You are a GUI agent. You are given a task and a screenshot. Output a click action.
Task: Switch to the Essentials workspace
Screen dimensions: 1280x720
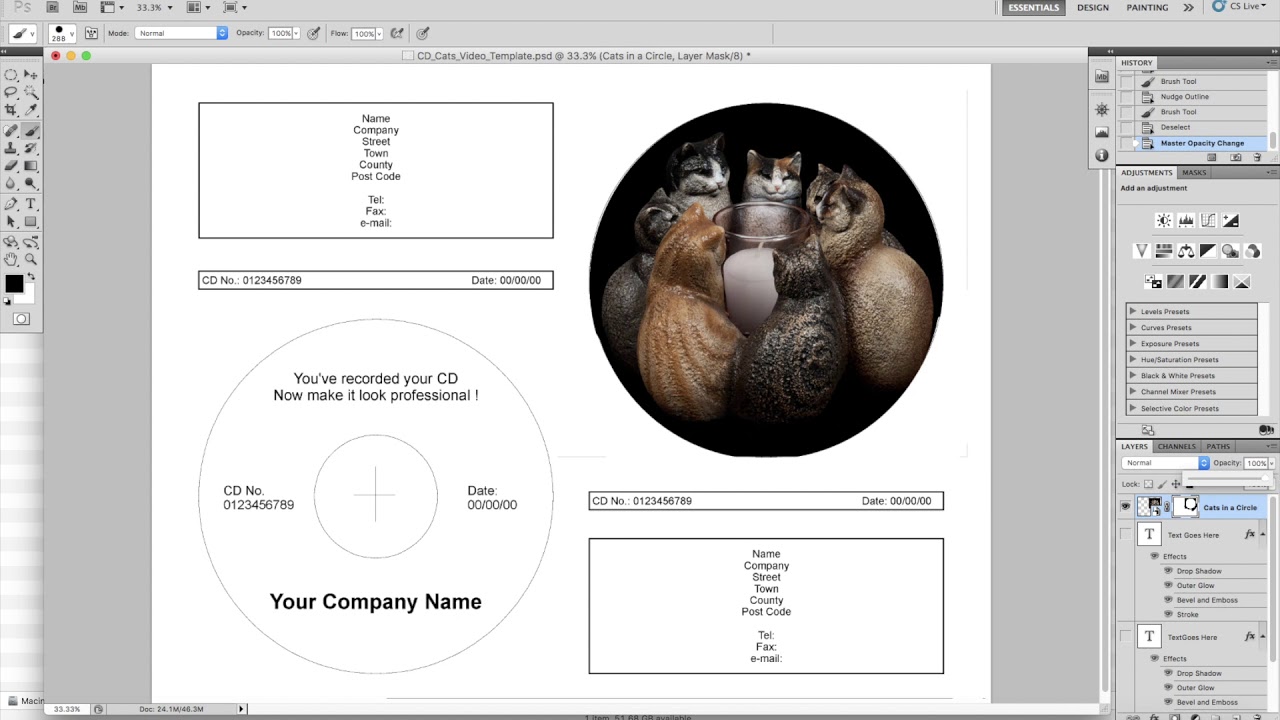tap(1033, 7)
